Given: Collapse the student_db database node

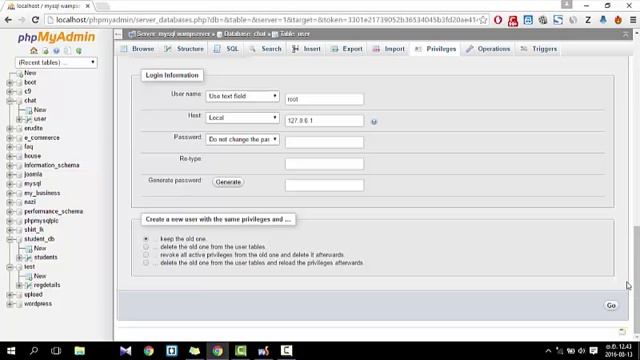Looking at the screenshot, I should point(10,239).
